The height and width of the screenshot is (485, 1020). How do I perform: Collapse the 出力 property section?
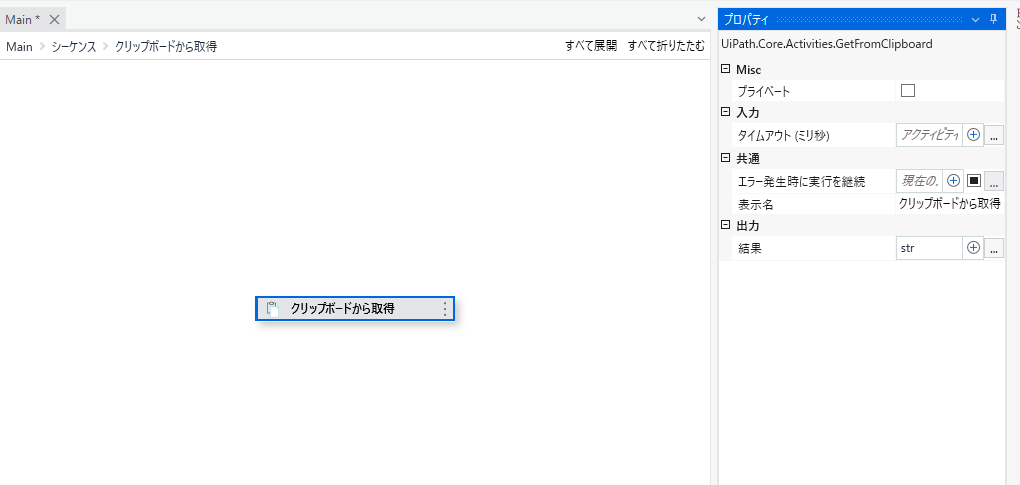point(725,225)
